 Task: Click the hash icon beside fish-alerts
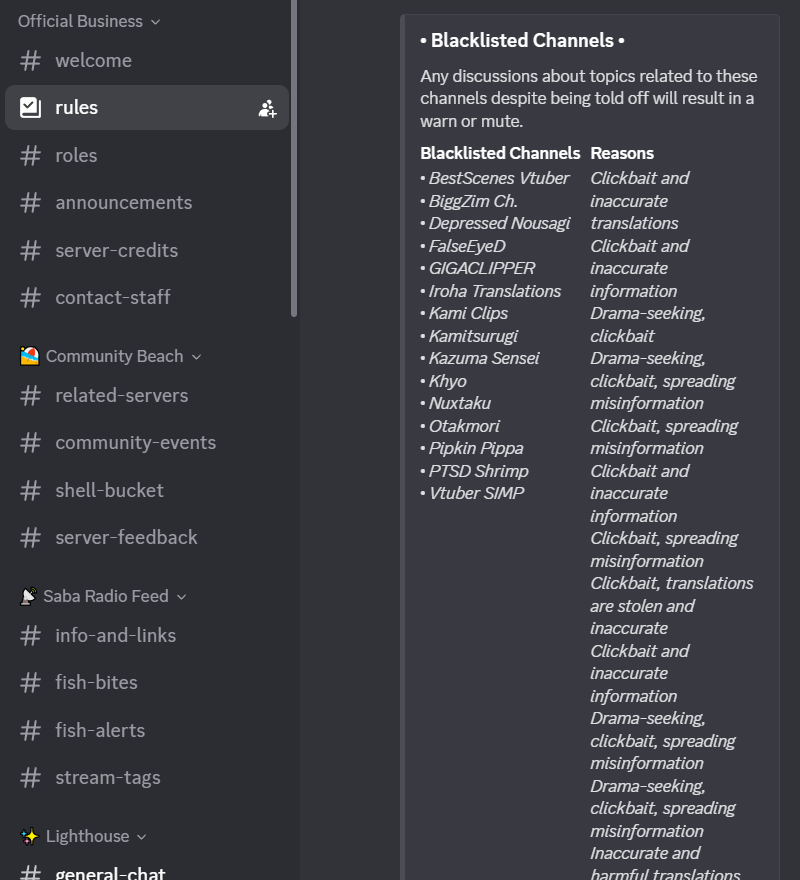pyautogui.click(x=31, y=731)
